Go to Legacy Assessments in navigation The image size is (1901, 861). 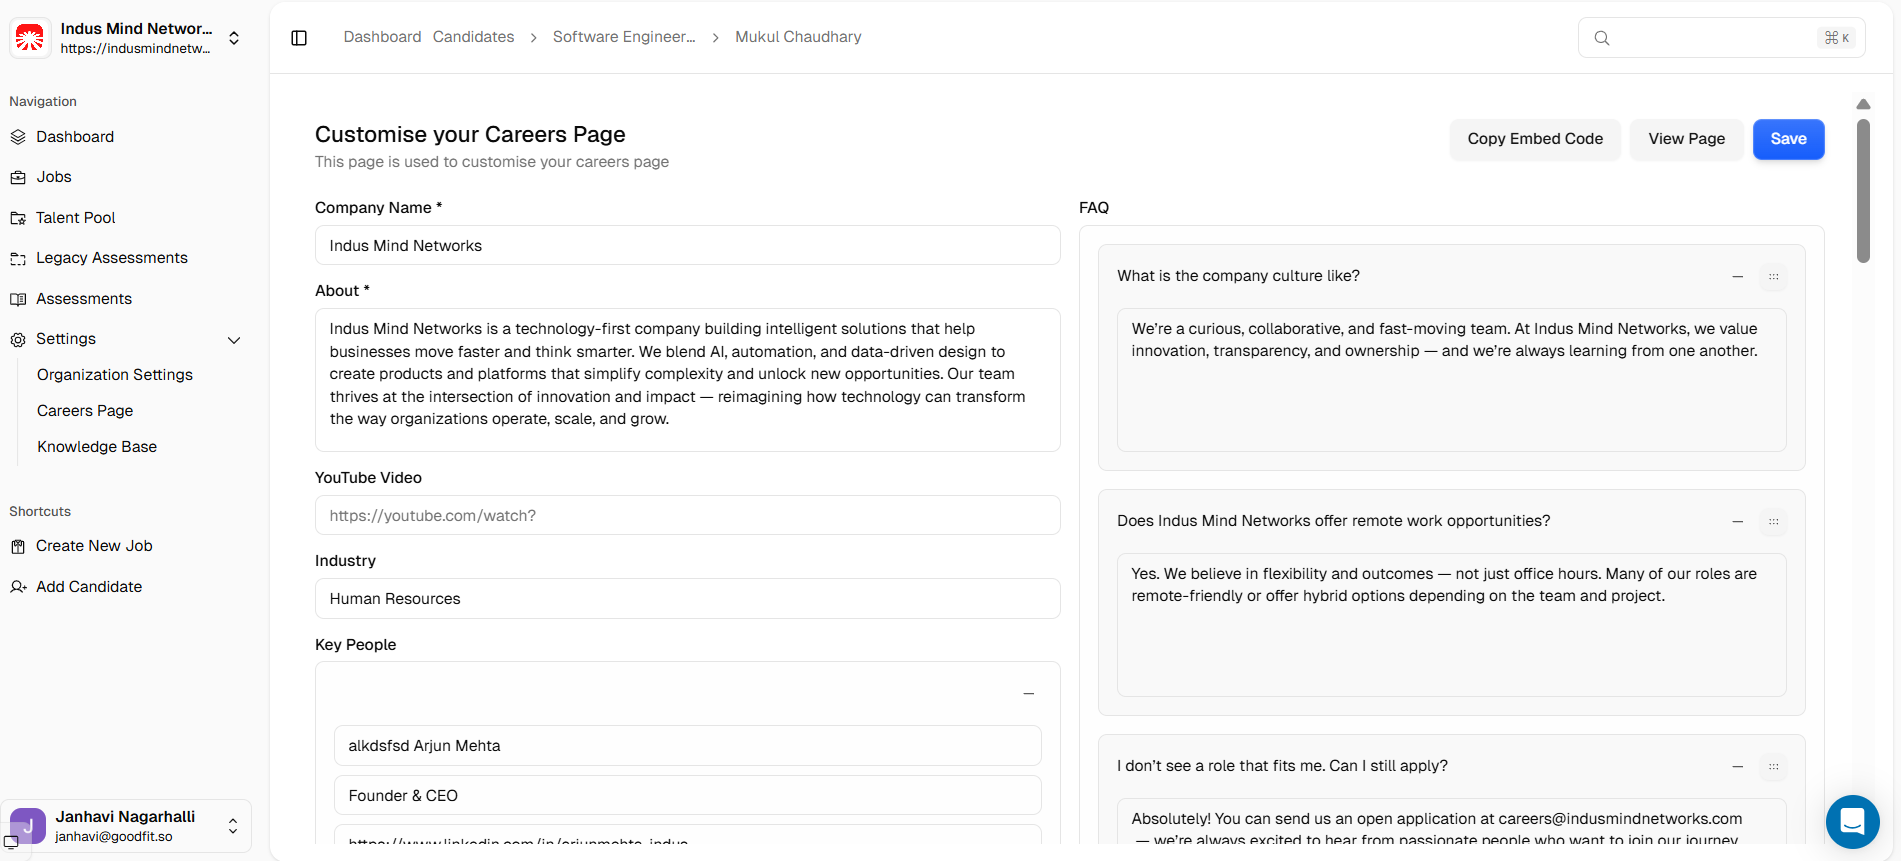112,258
